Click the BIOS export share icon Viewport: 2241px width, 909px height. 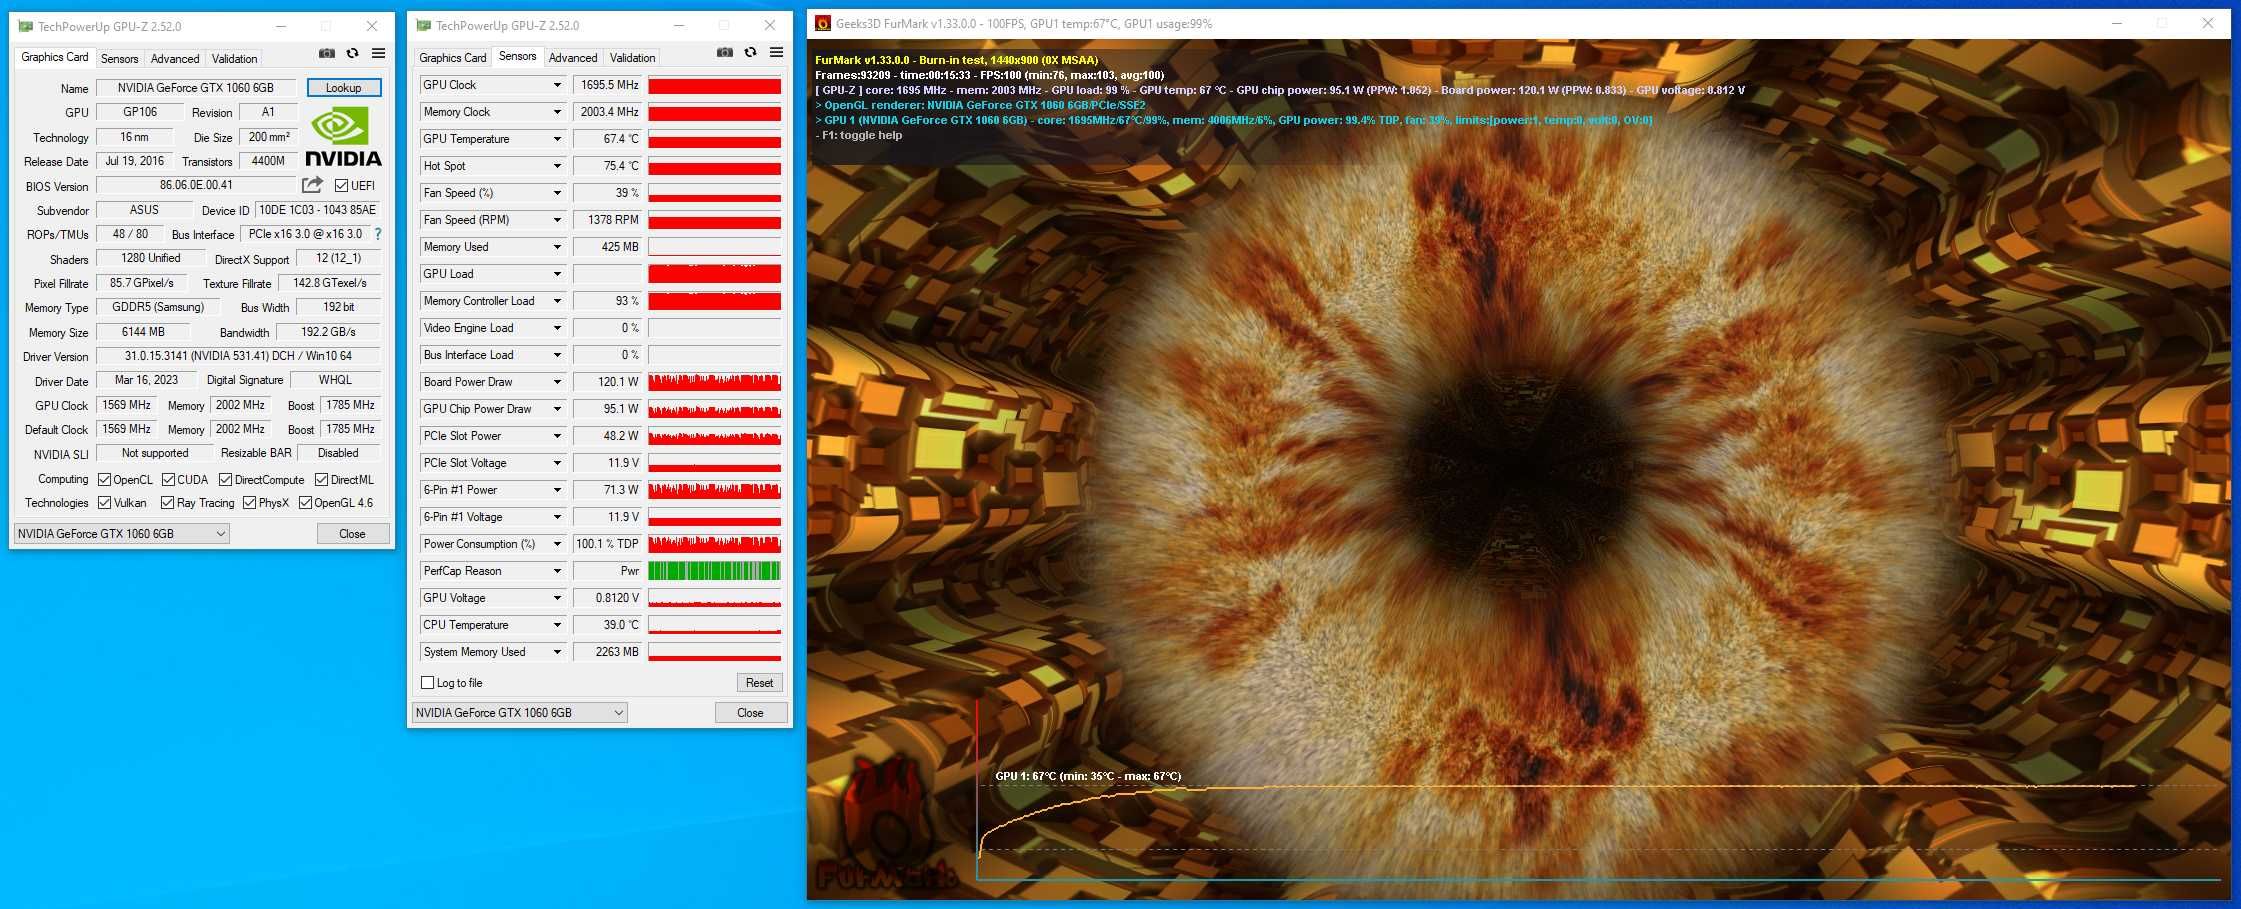pos(313,185)
